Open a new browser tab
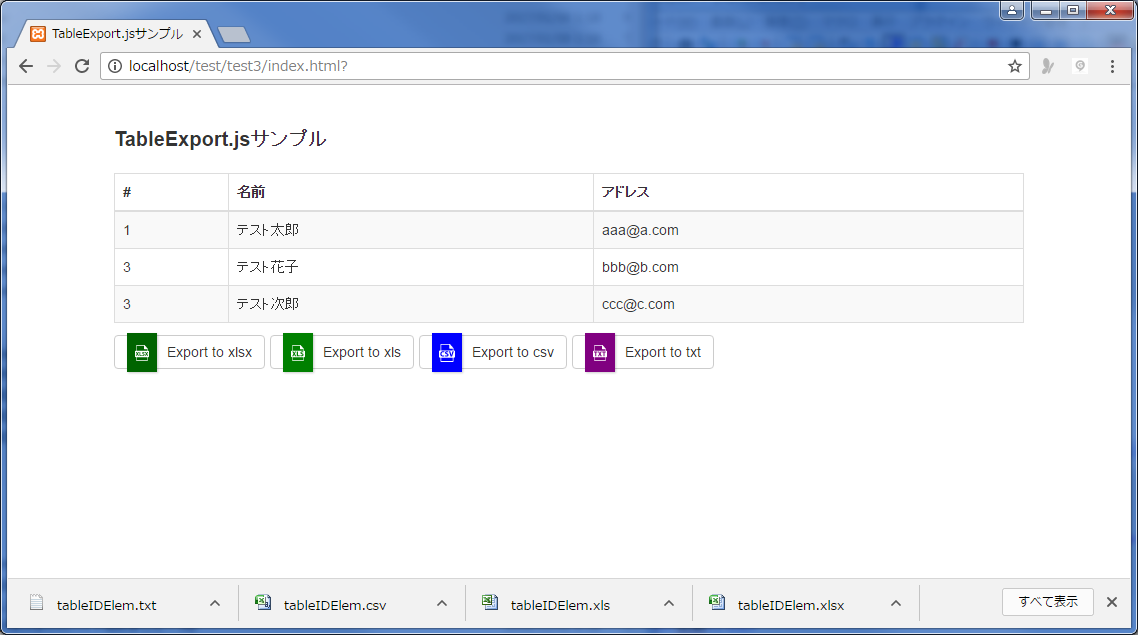The width and height of the screenshot is (1138, 635). (234, 34)
